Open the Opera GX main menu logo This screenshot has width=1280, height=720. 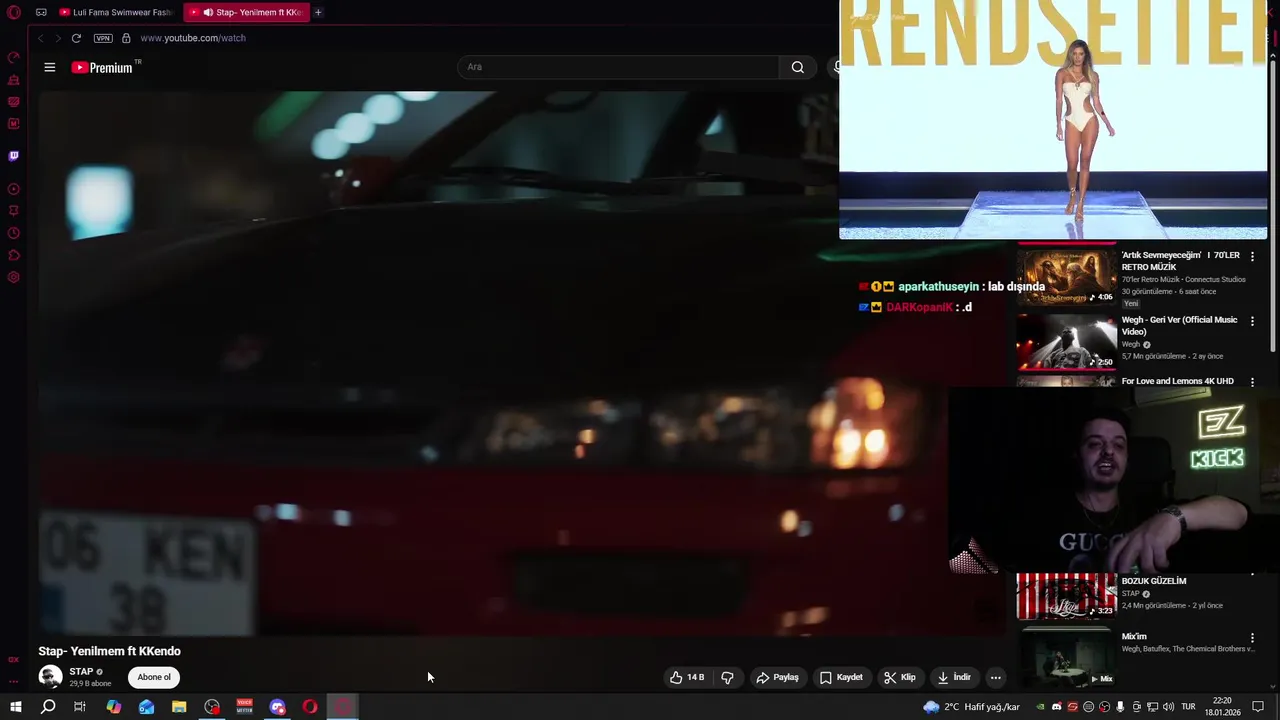[14, 12]
